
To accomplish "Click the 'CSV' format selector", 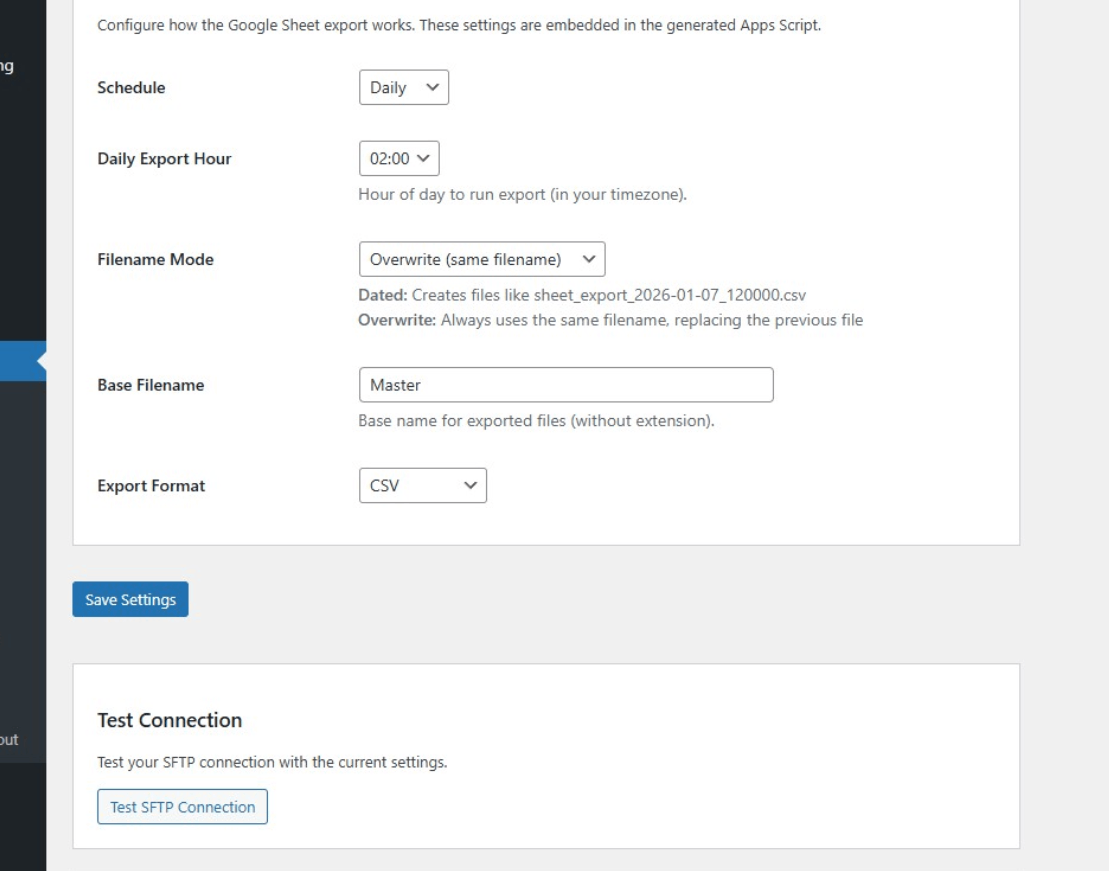I will point(422,485).
